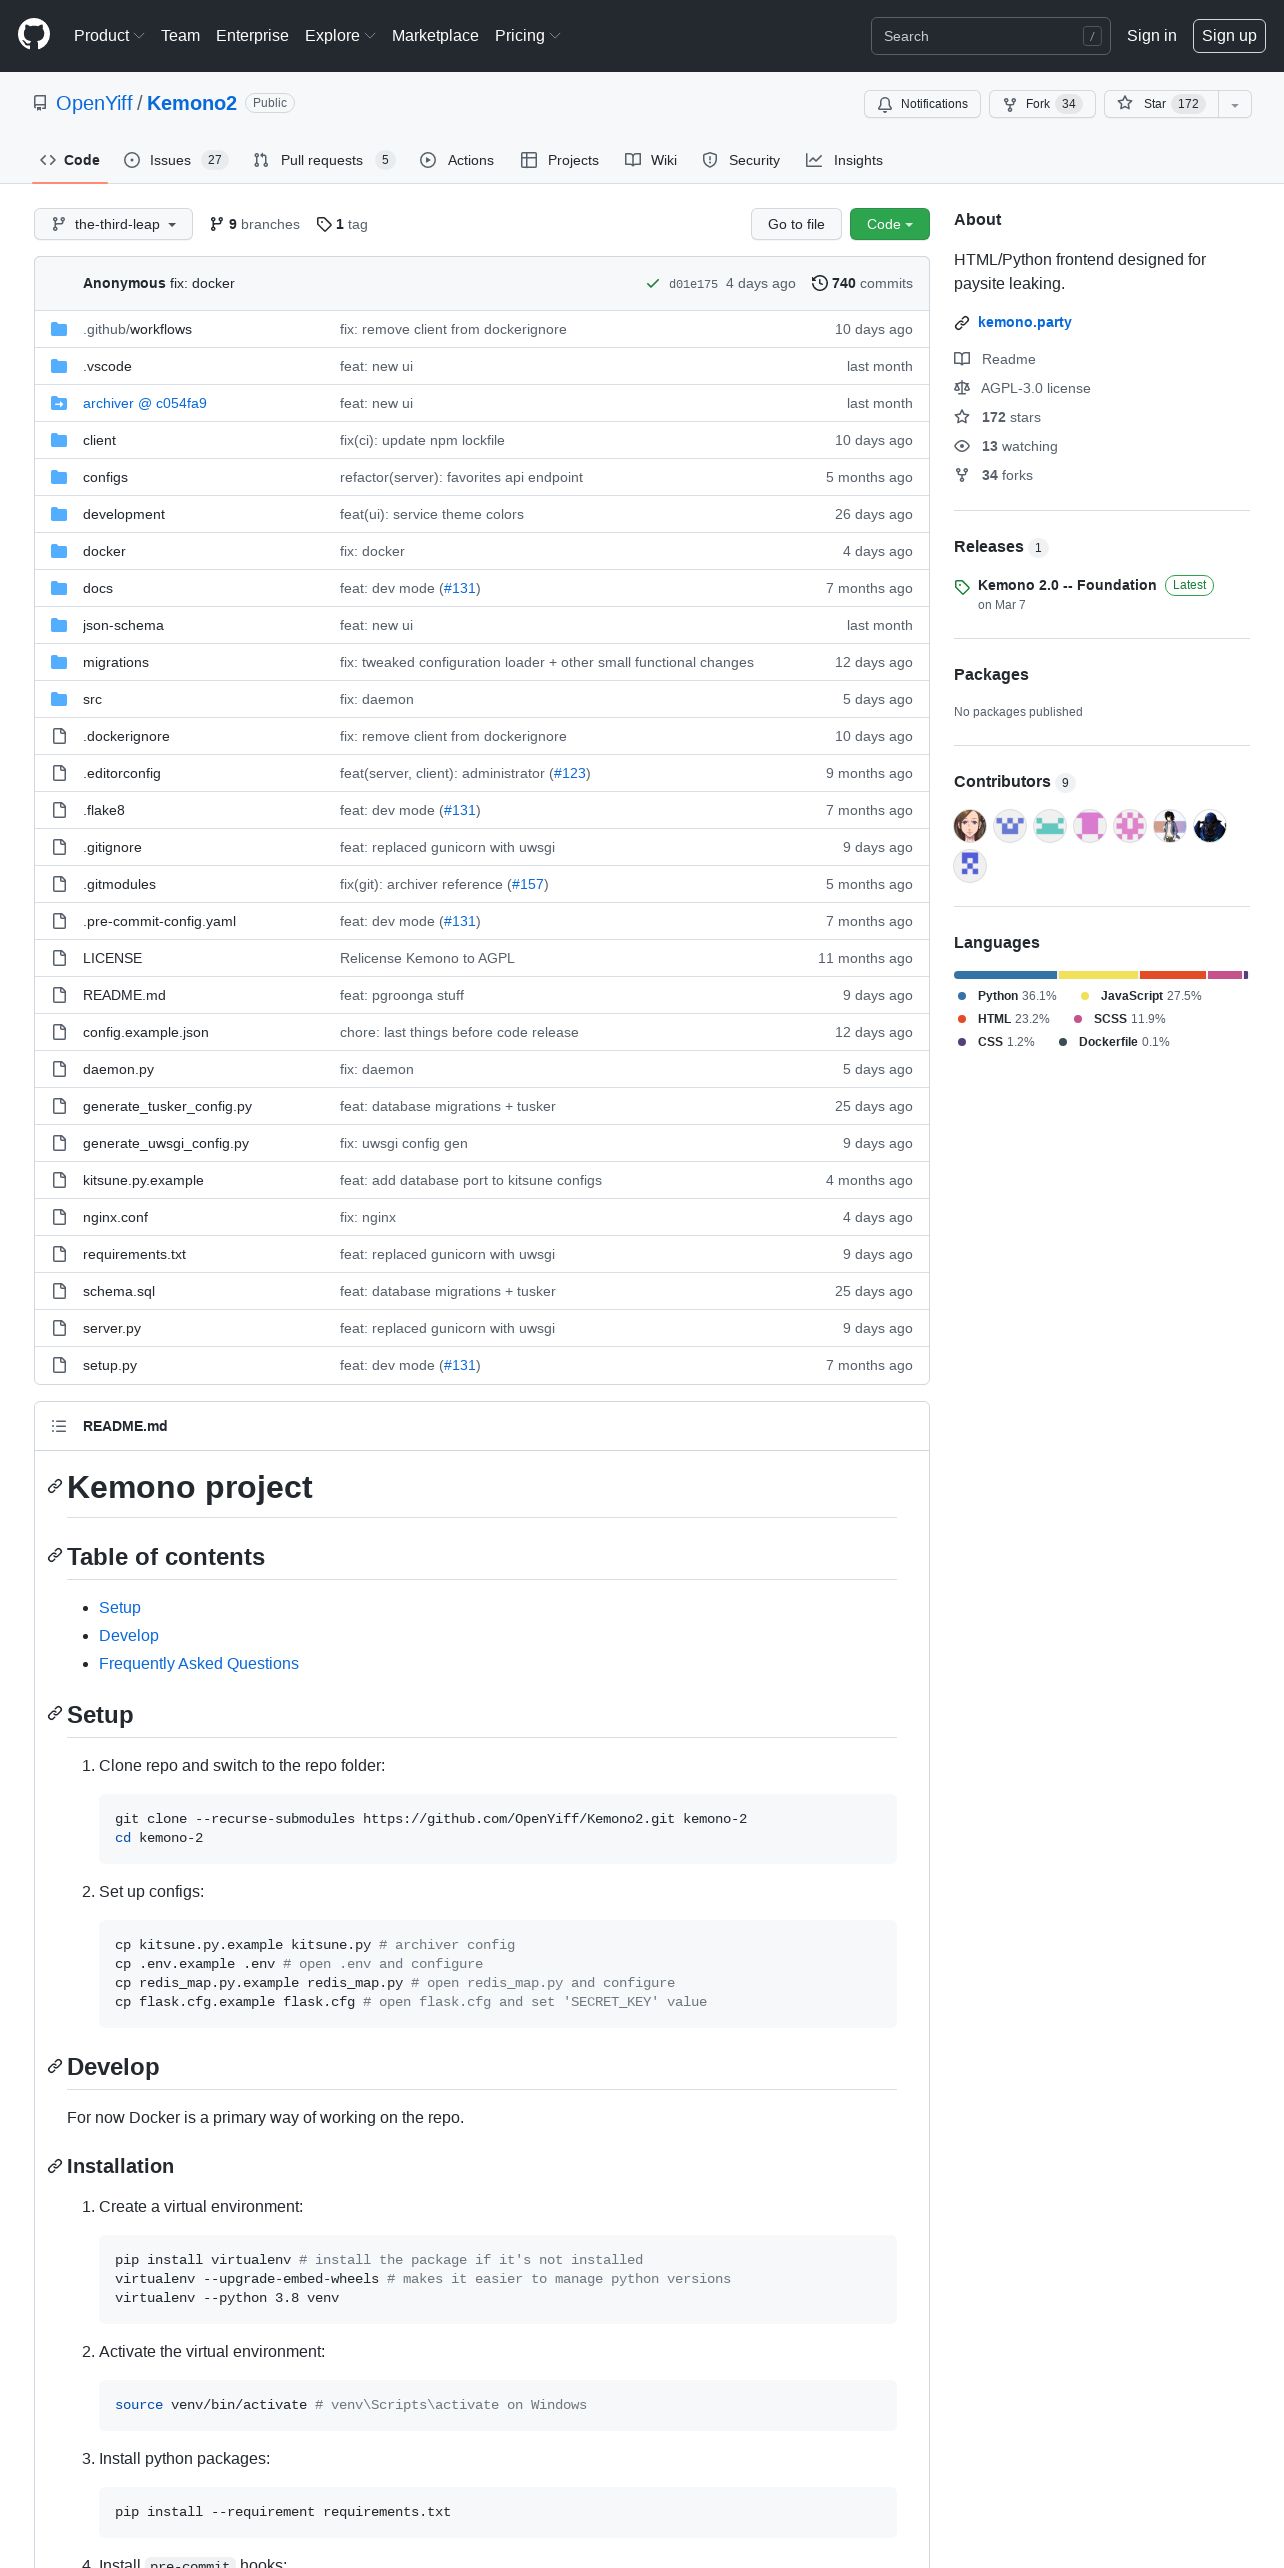Click the setup.py file icon

[x=59, y=1365]
